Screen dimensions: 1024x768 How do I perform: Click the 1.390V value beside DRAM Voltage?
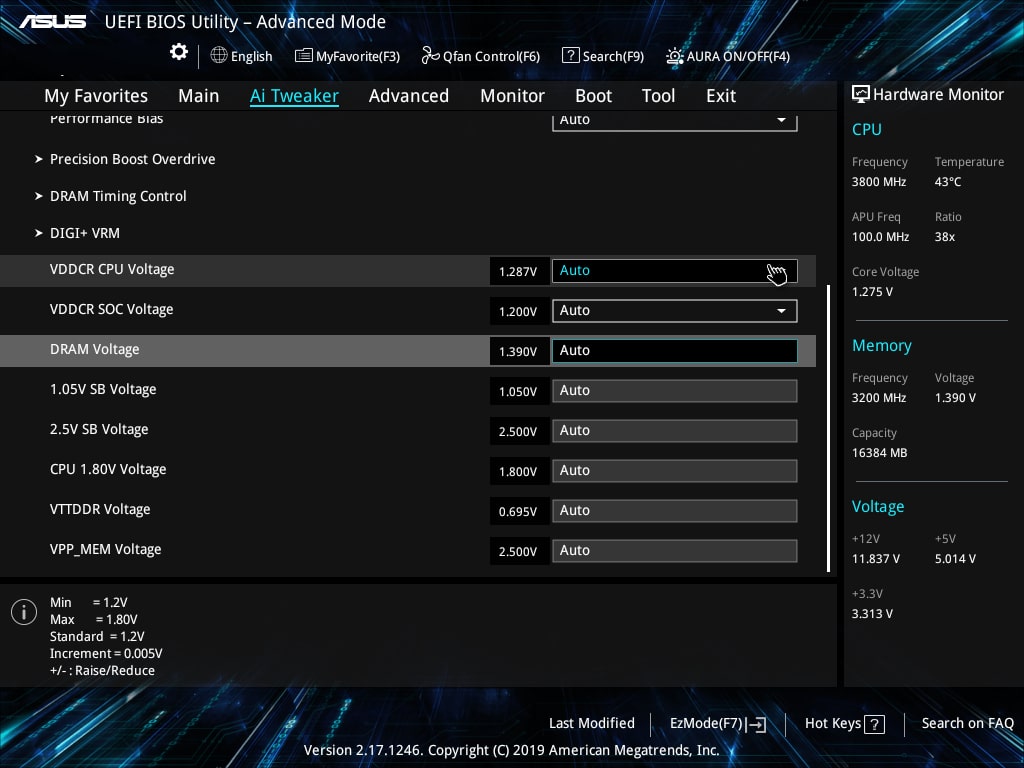click(x=519, y=351)
